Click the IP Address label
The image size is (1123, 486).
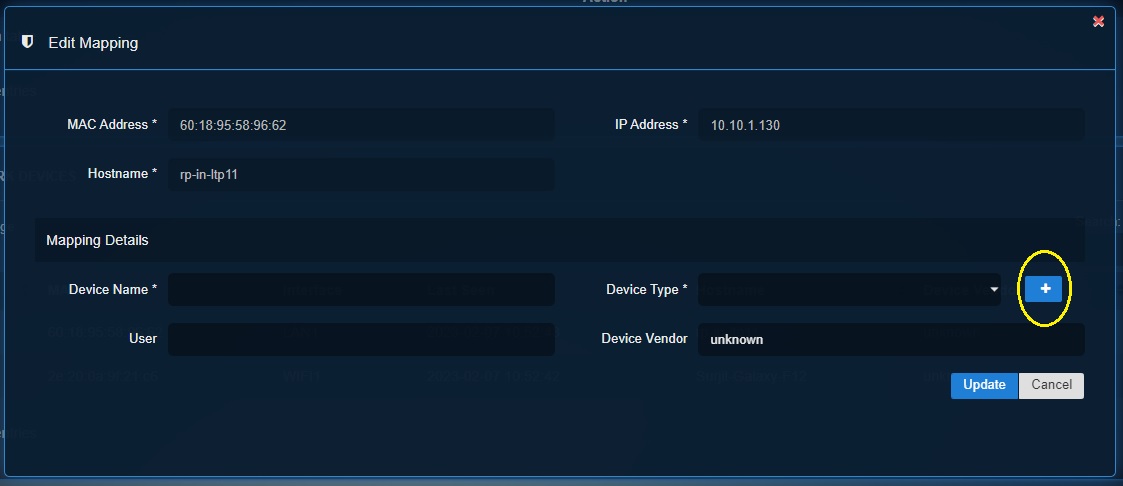(651, 125)
